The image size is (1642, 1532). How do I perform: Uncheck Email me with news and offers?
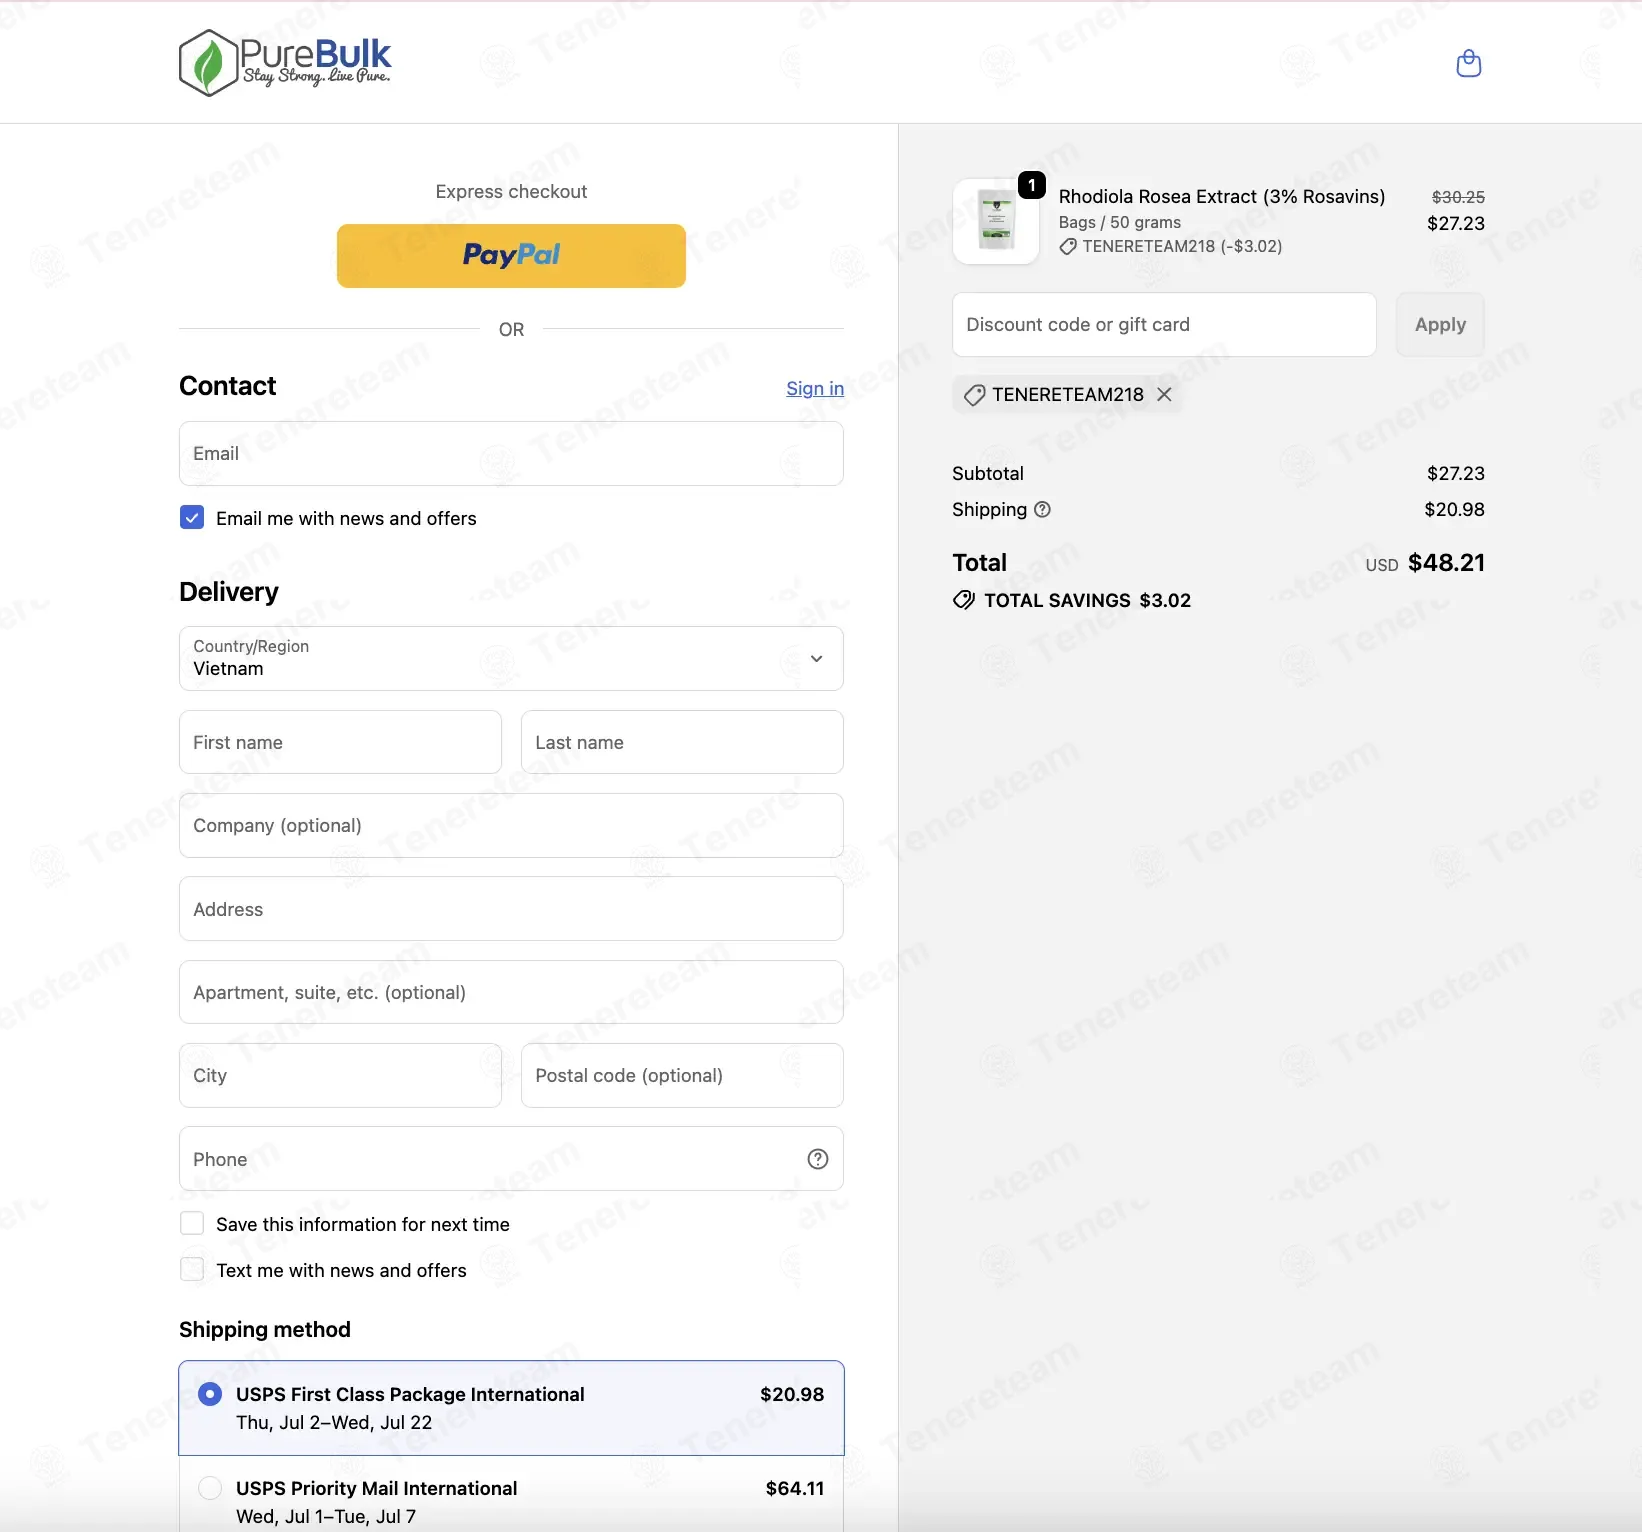pos(192,517)
